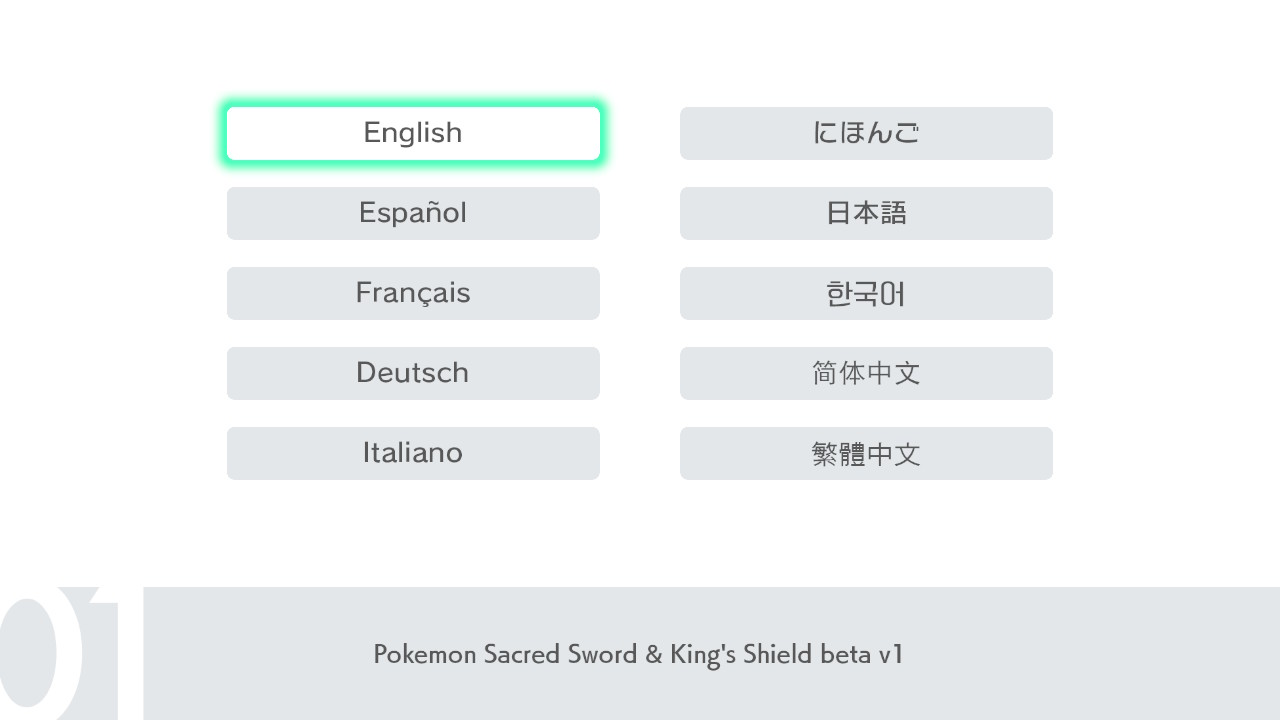Choose the Italiano language button

413,453
